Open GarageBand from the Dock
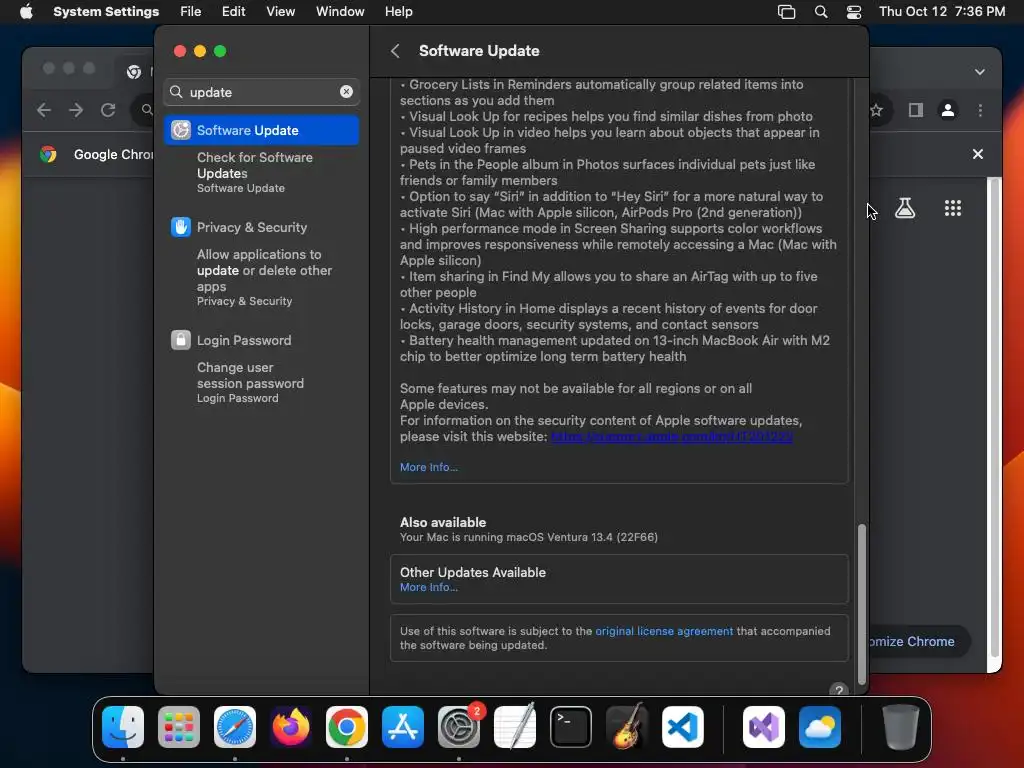1024x768 pixels. [627, 727]
